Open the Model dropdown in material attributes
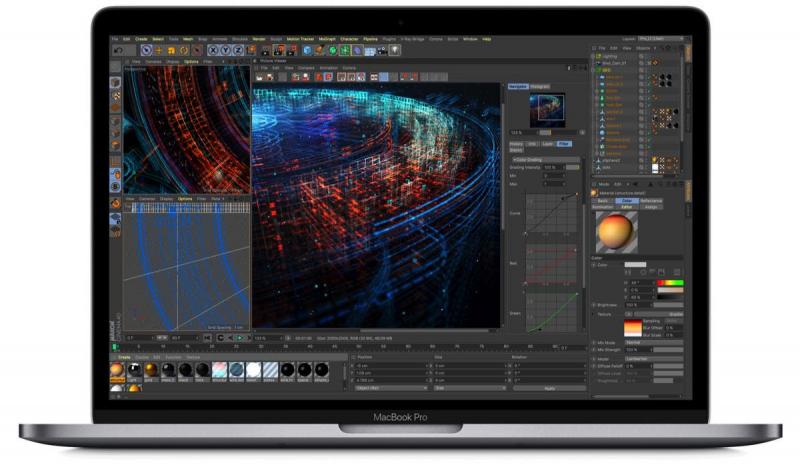The width and height of the screenshot is (800, 467). point(654,359)
